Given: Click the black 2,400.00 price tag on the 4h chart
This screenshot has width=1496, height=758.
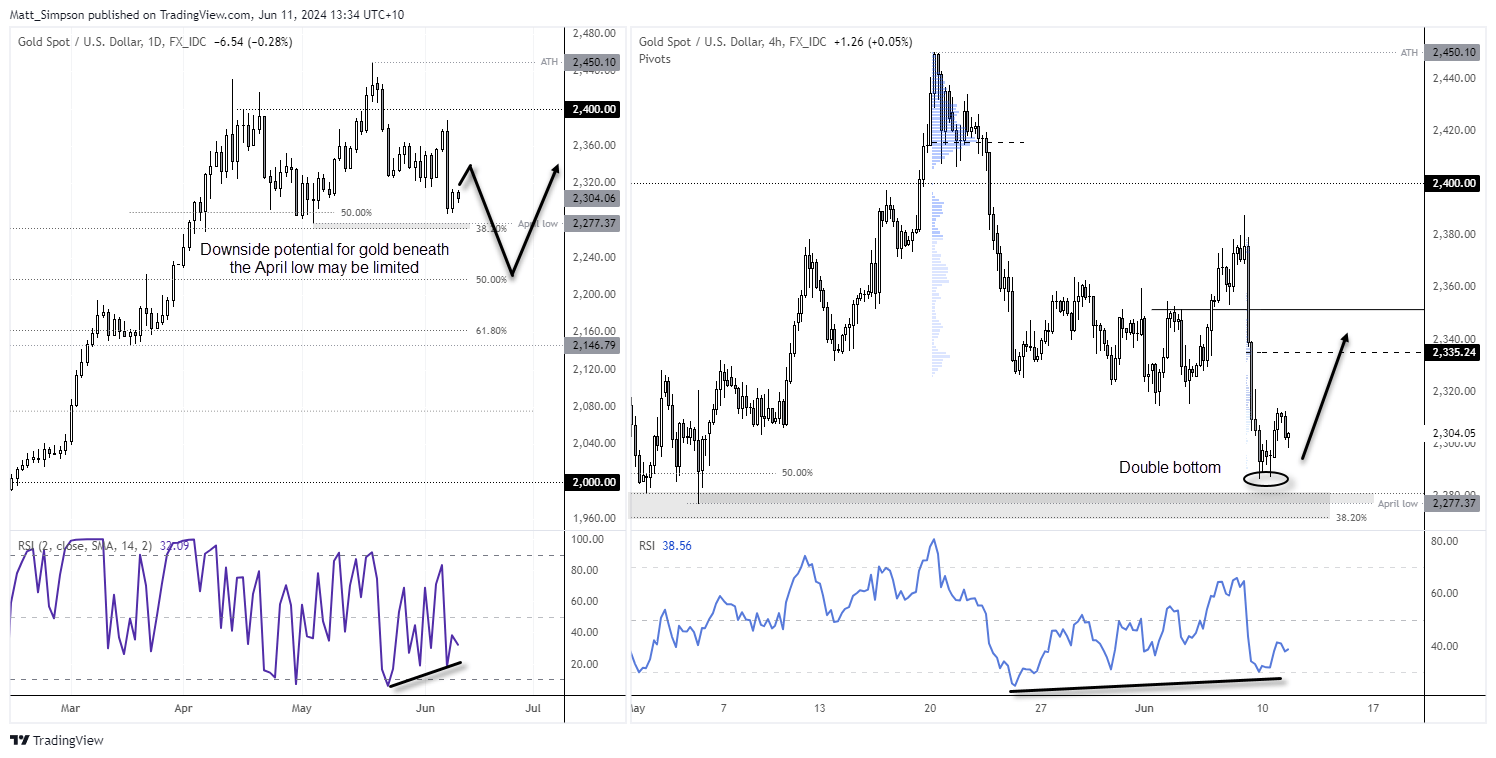Looking at the screenshot, I should [1453, 183].
